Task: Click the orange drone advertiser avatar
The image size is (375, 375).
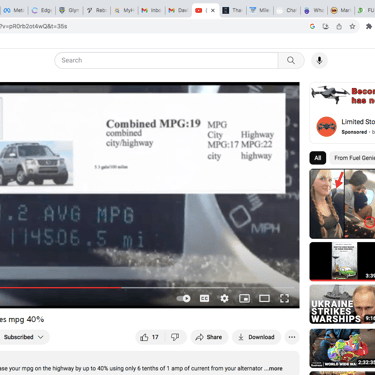Action: coord(326,127)
